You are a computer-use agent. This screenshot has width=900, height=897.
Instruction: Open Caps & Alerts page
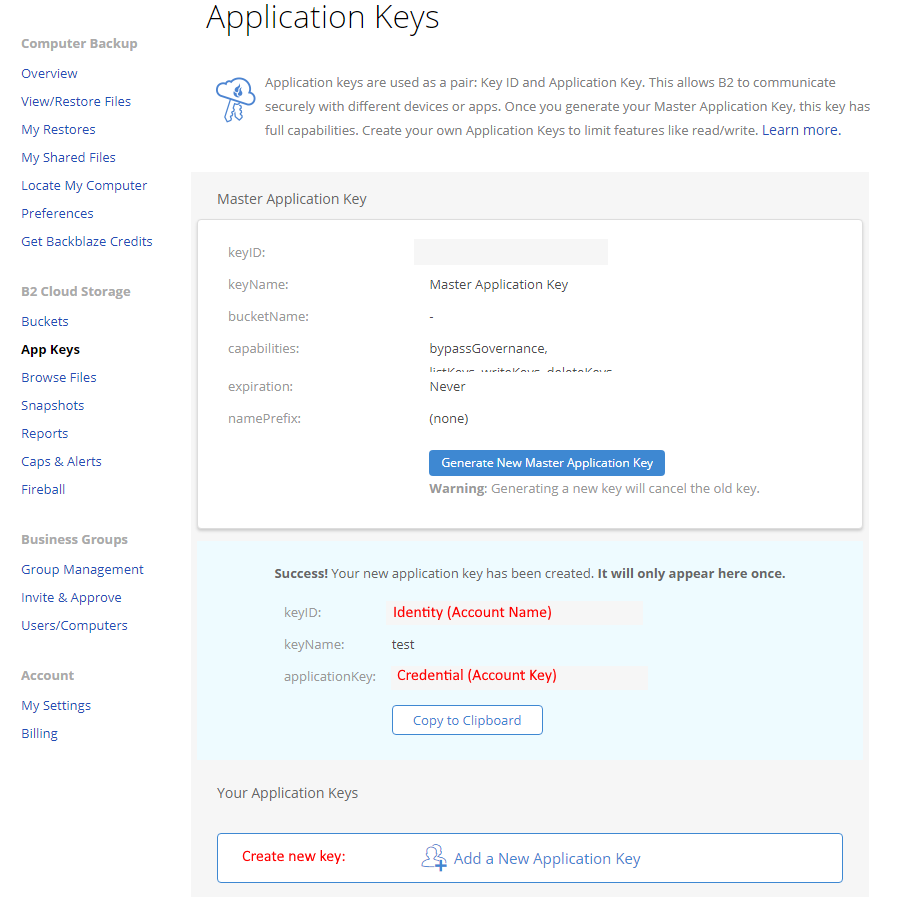pyautogui.click(x=61, y=461)
